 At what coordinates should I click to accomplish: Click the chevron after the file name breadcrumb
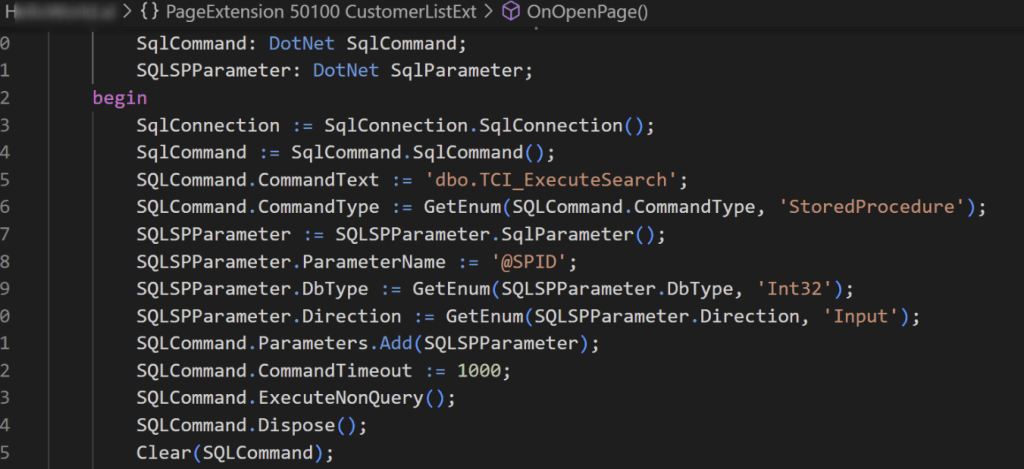(127, 13)
